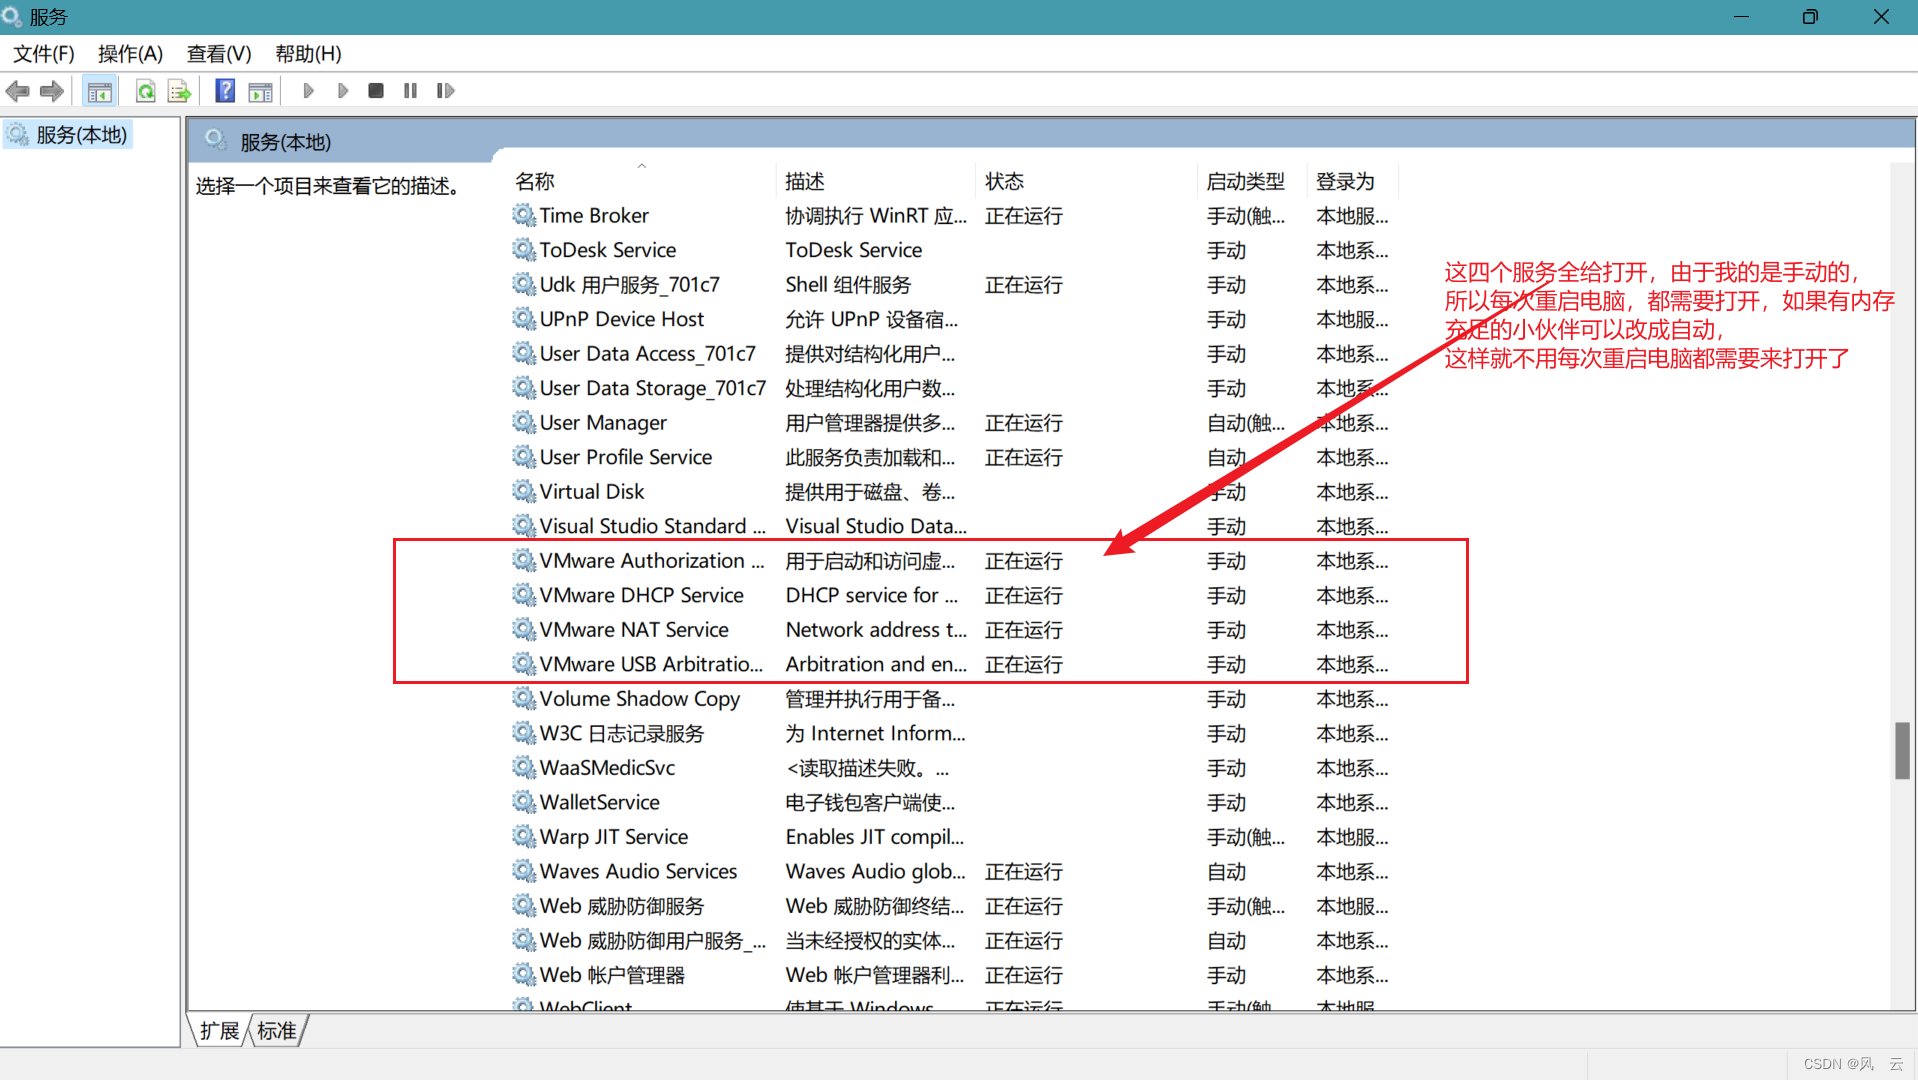Select 服务(本地) in the left tree

[x=69, y=135]
